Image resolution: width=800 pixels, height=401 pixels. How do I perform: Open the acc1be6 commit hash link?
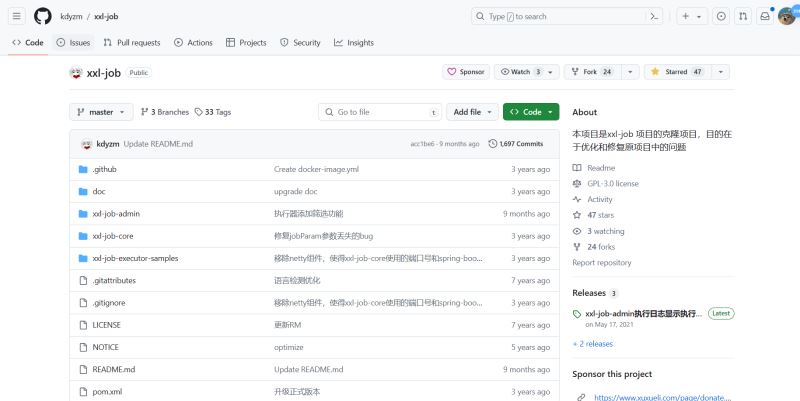coord(422,144)
